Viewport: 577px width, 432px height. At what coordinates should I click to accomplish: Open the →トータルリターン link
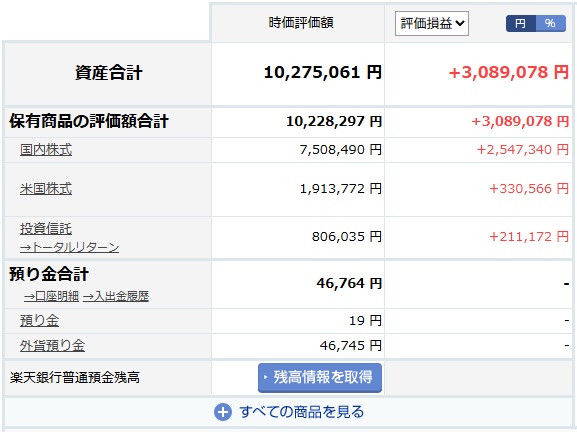(x=70, y=247)
